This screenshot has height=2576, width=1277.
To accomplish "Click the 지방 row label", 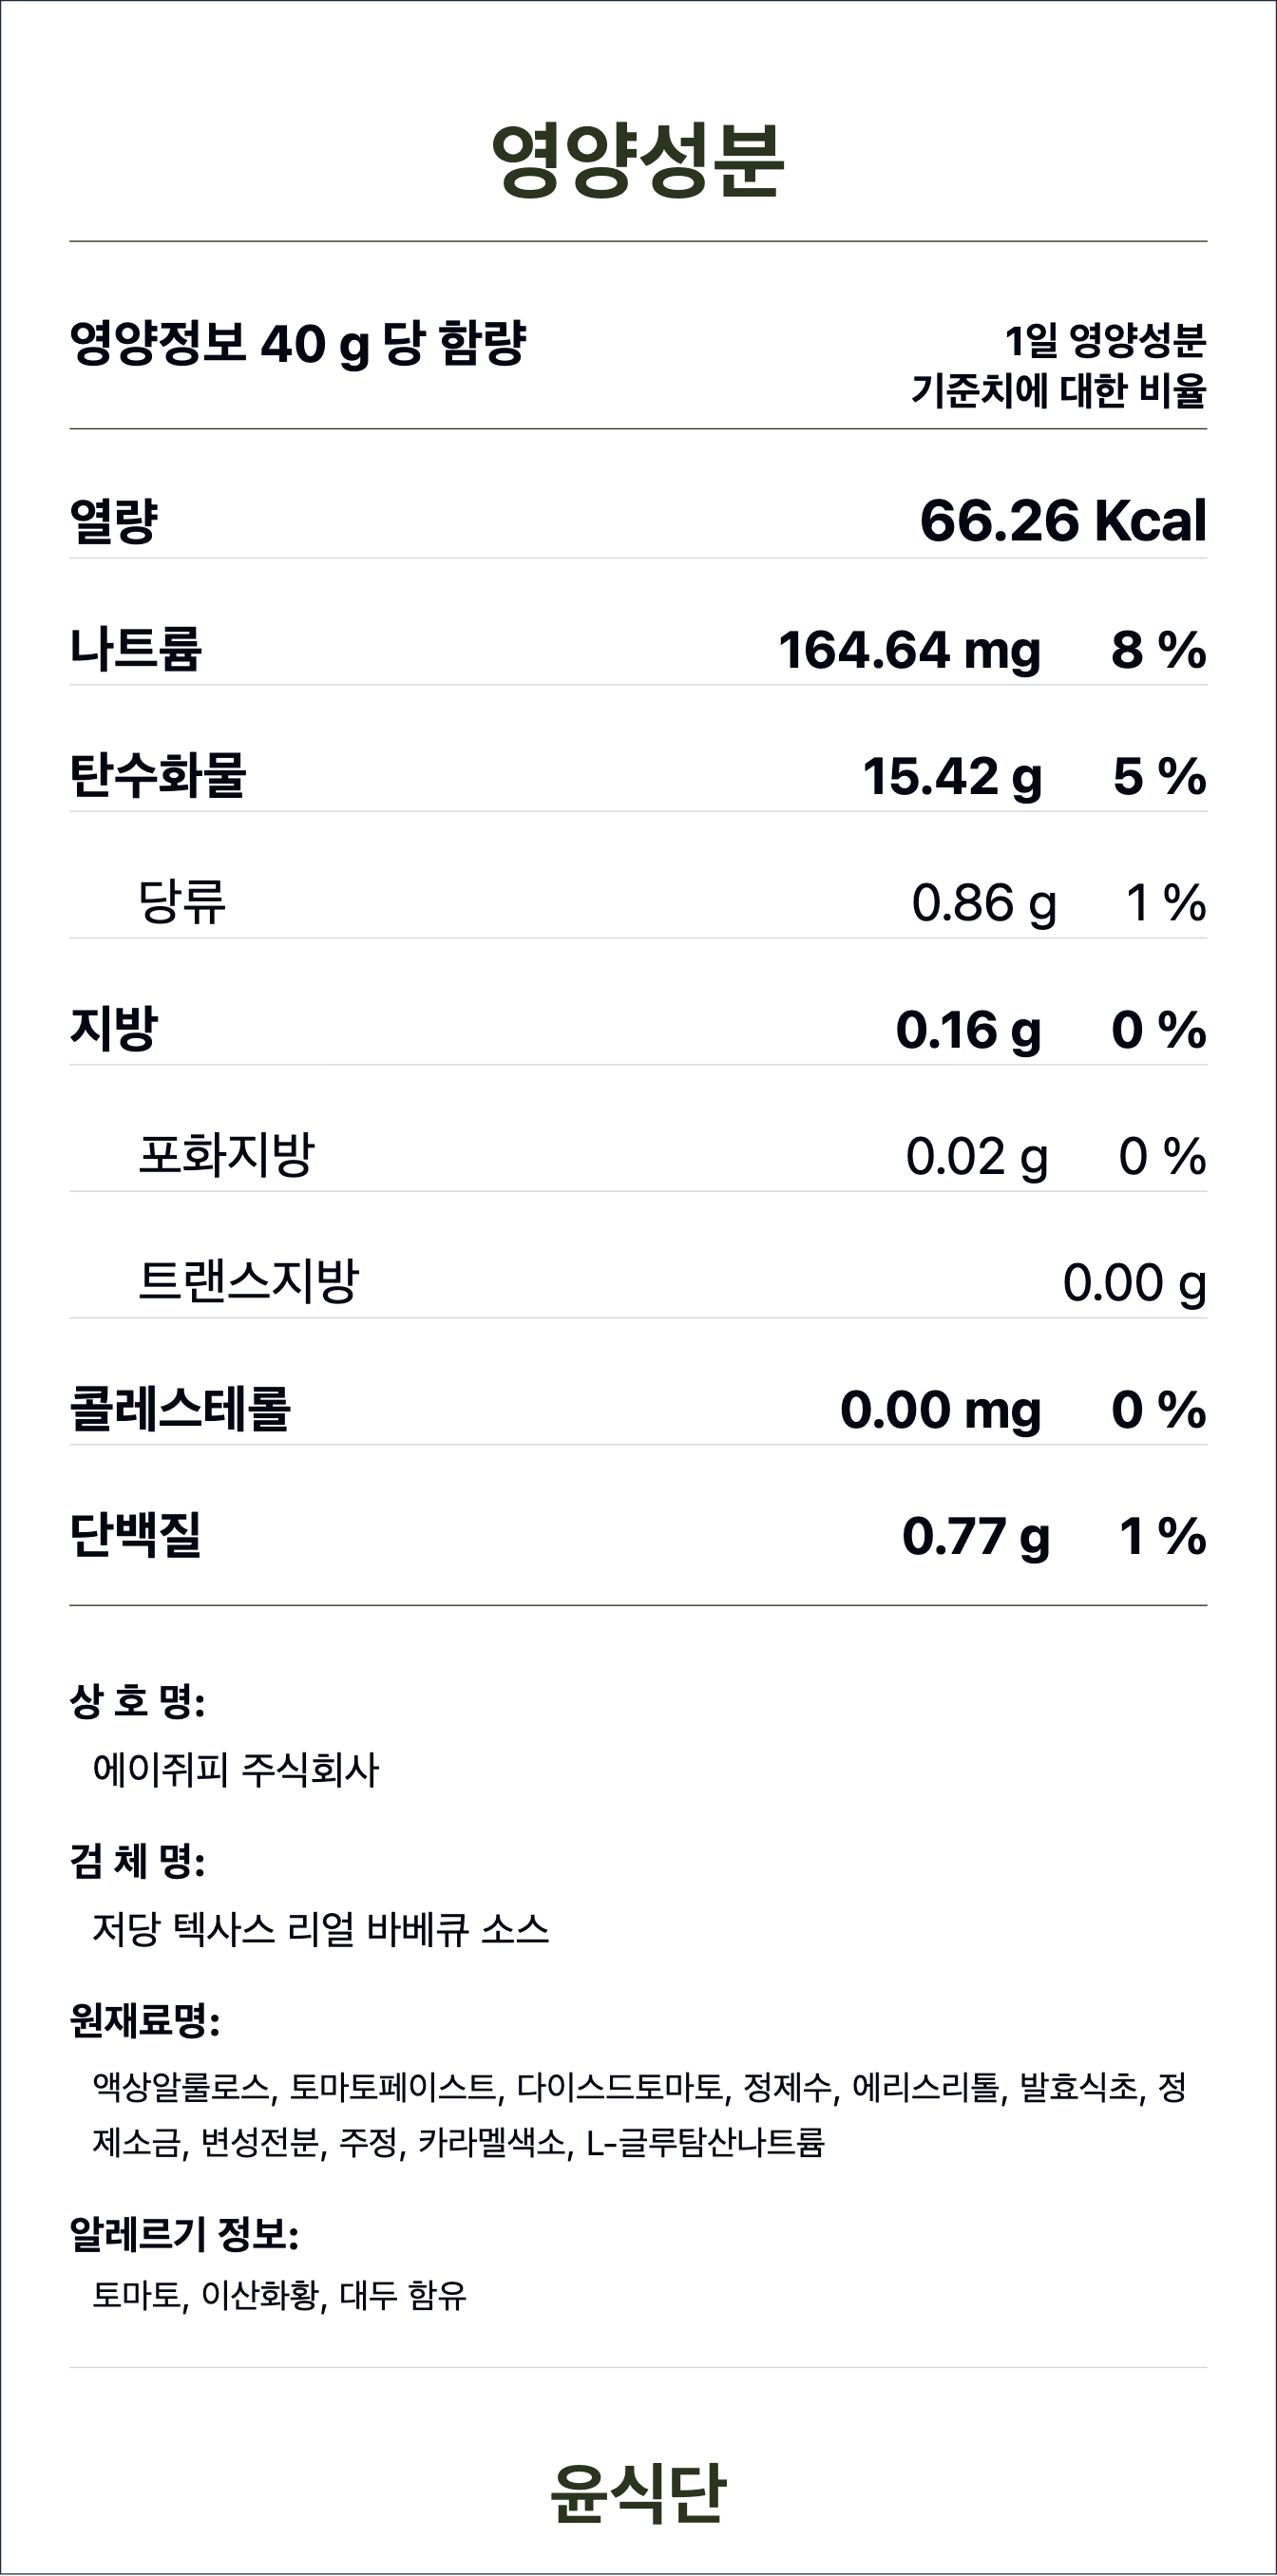I will (113, 1028).
